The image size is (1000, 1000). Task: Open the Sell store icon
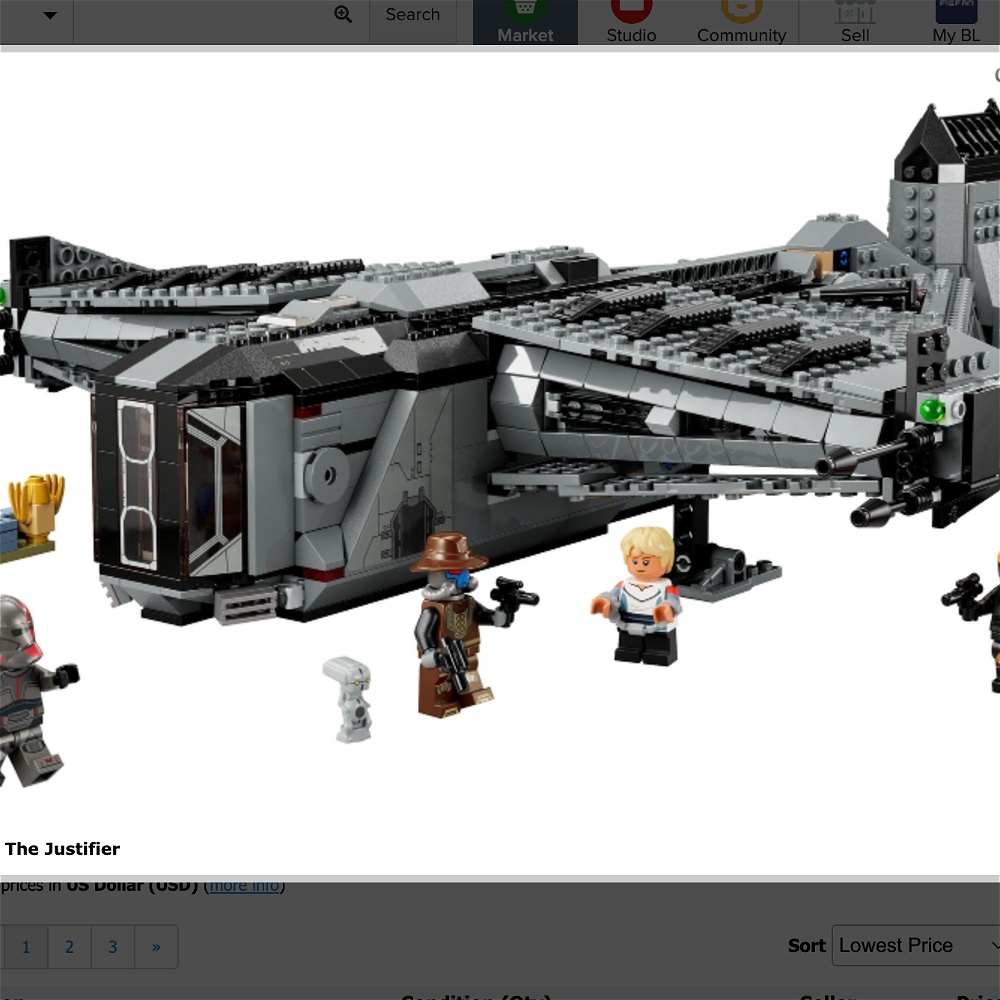(855, 22)
